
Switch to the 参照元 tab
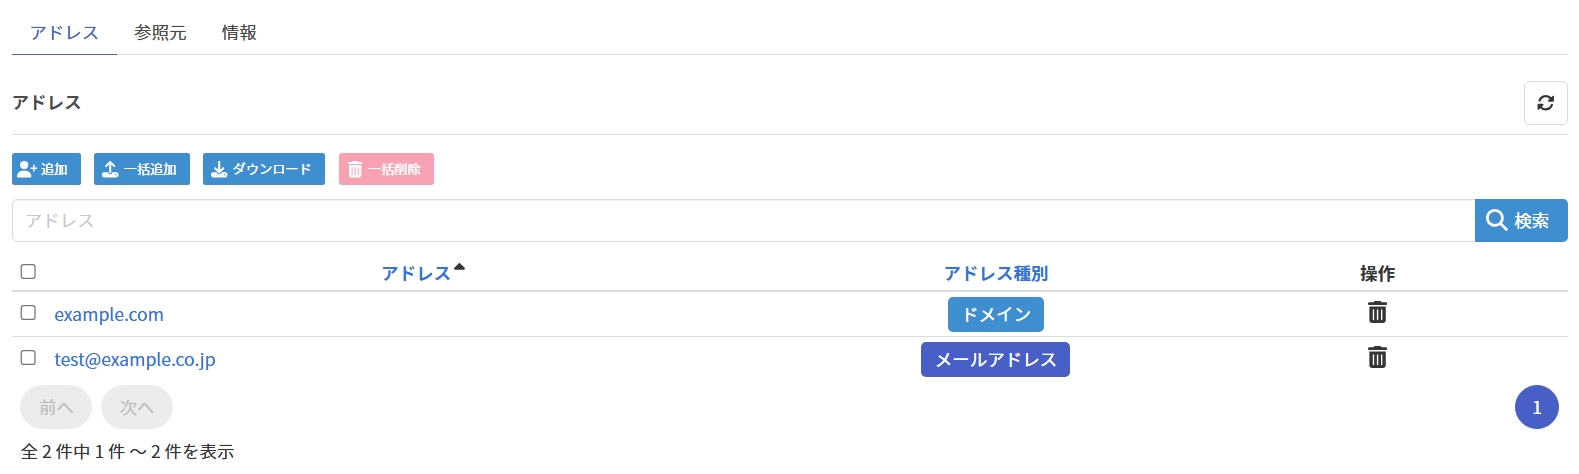[160, 33]
